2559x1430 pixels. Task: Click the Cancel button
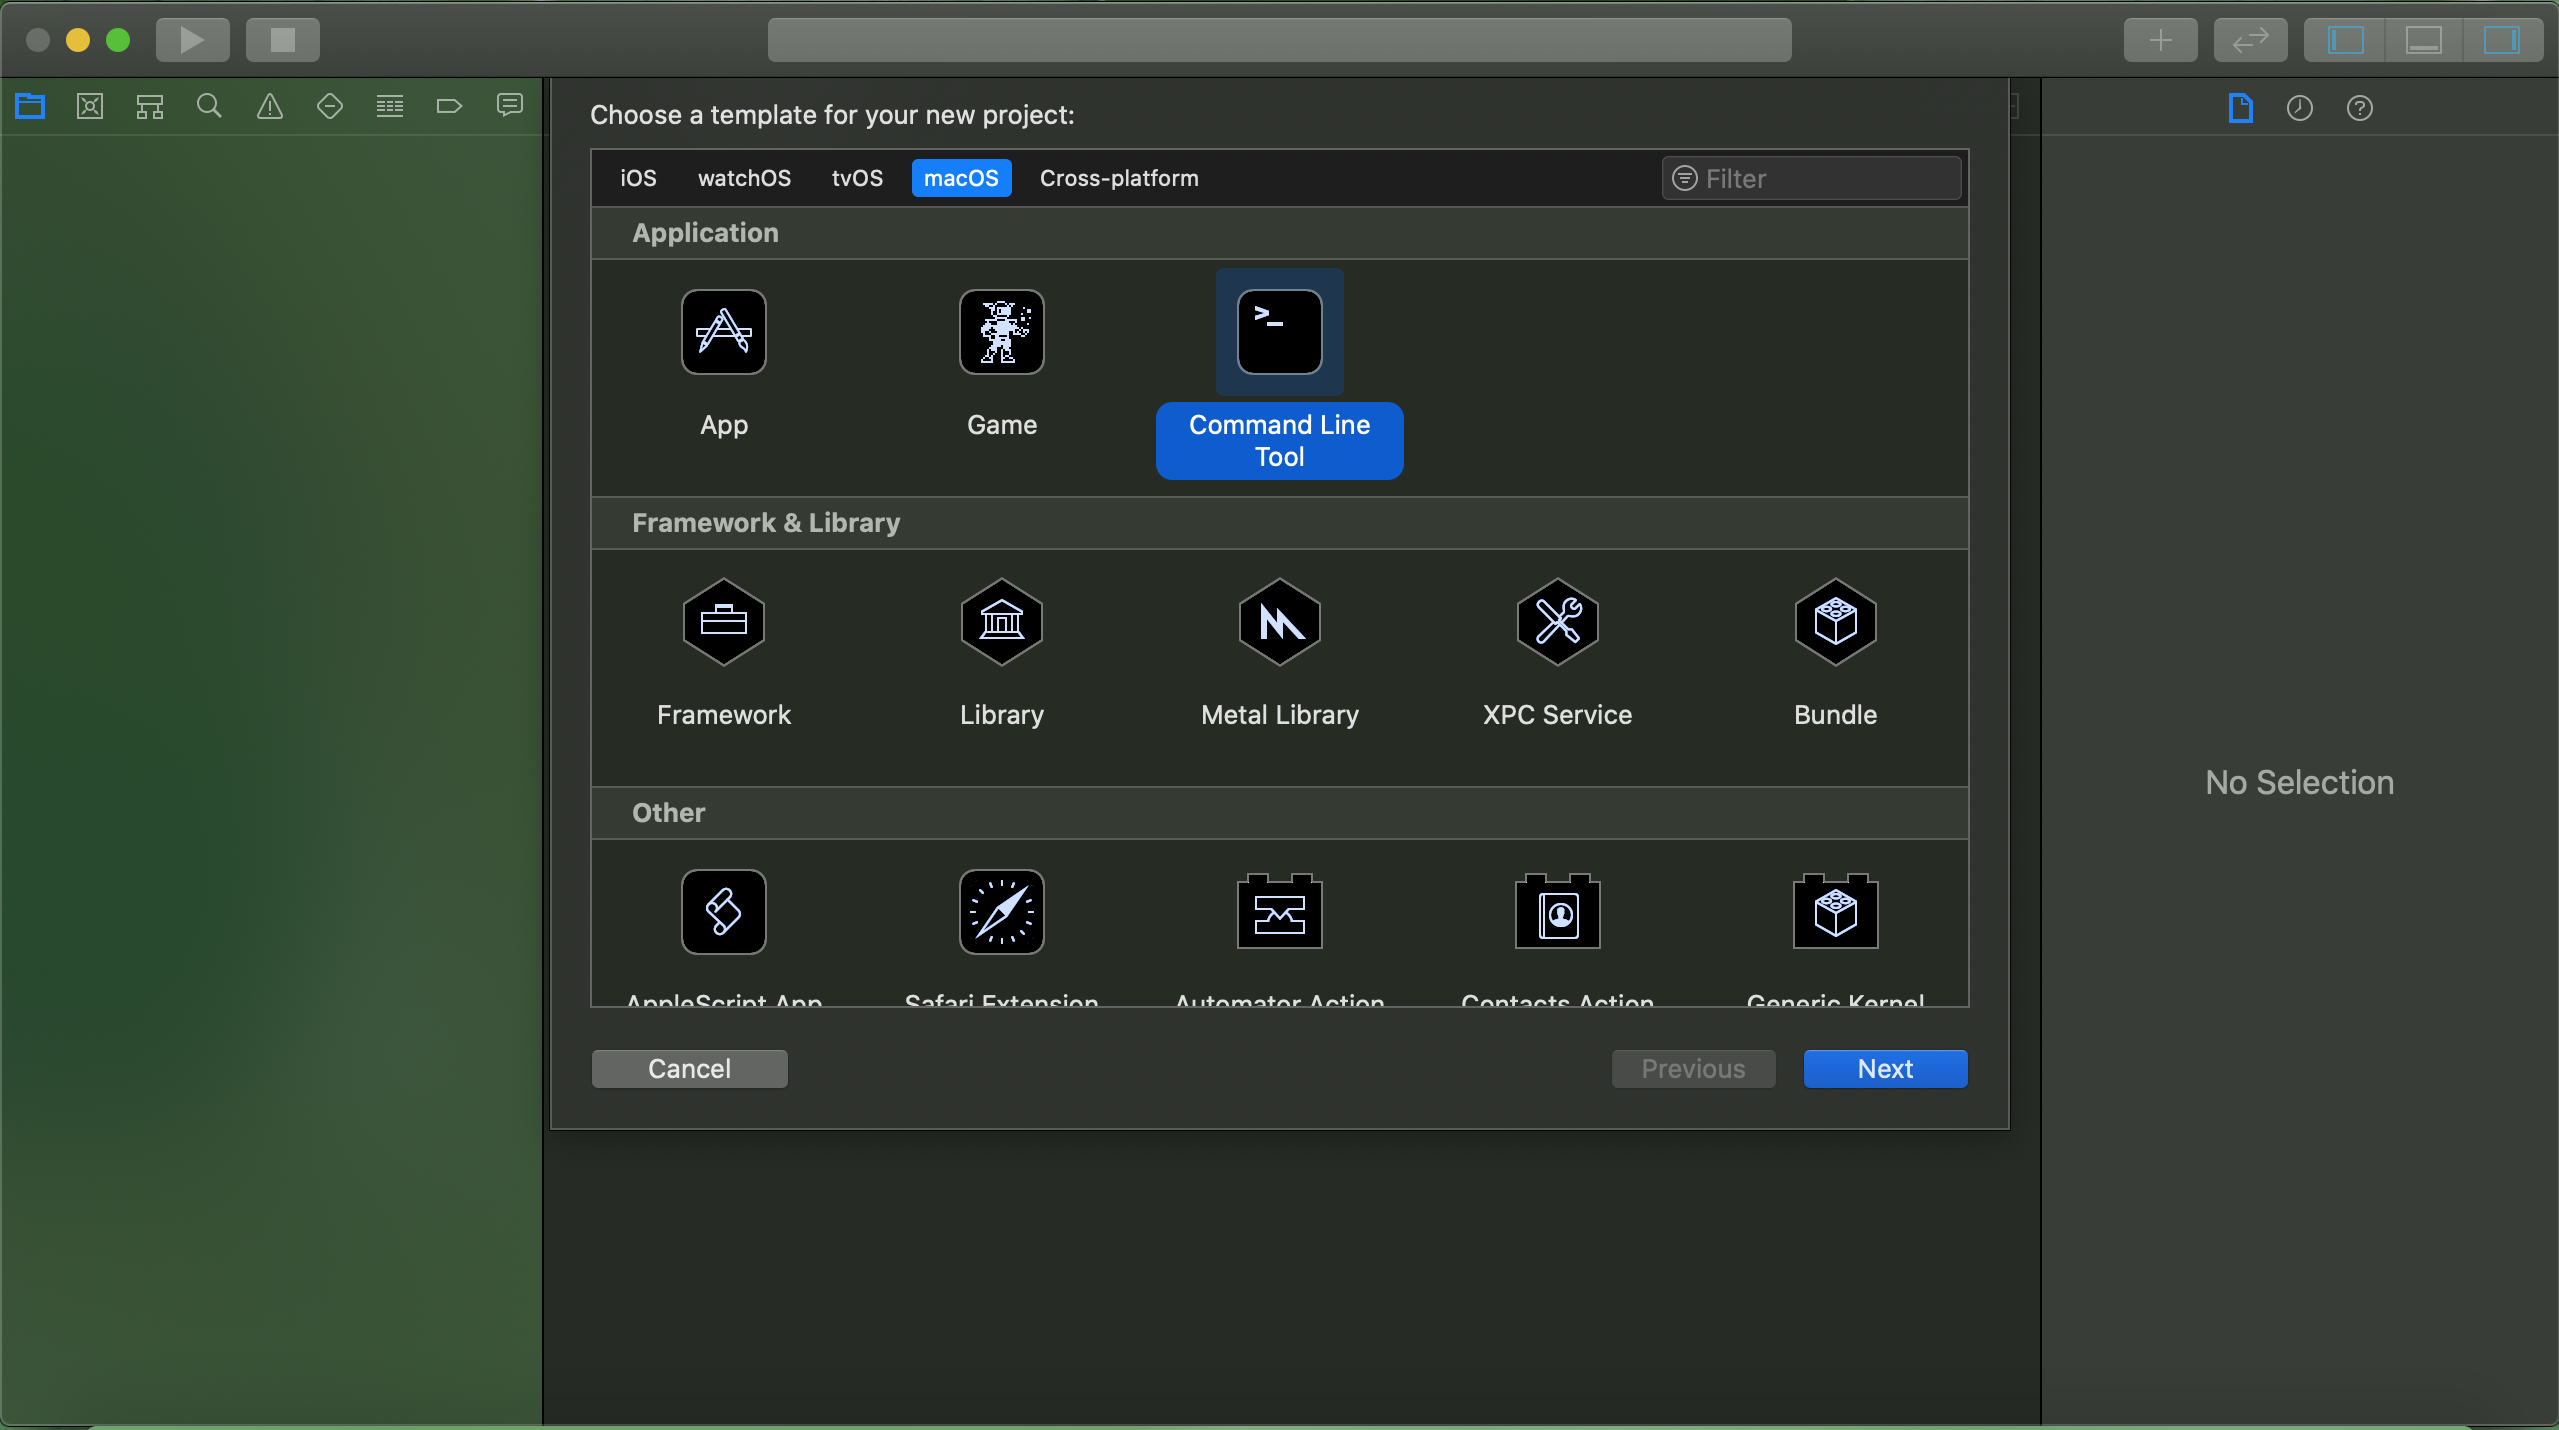pyautogui.click(x=690, y=1069)
